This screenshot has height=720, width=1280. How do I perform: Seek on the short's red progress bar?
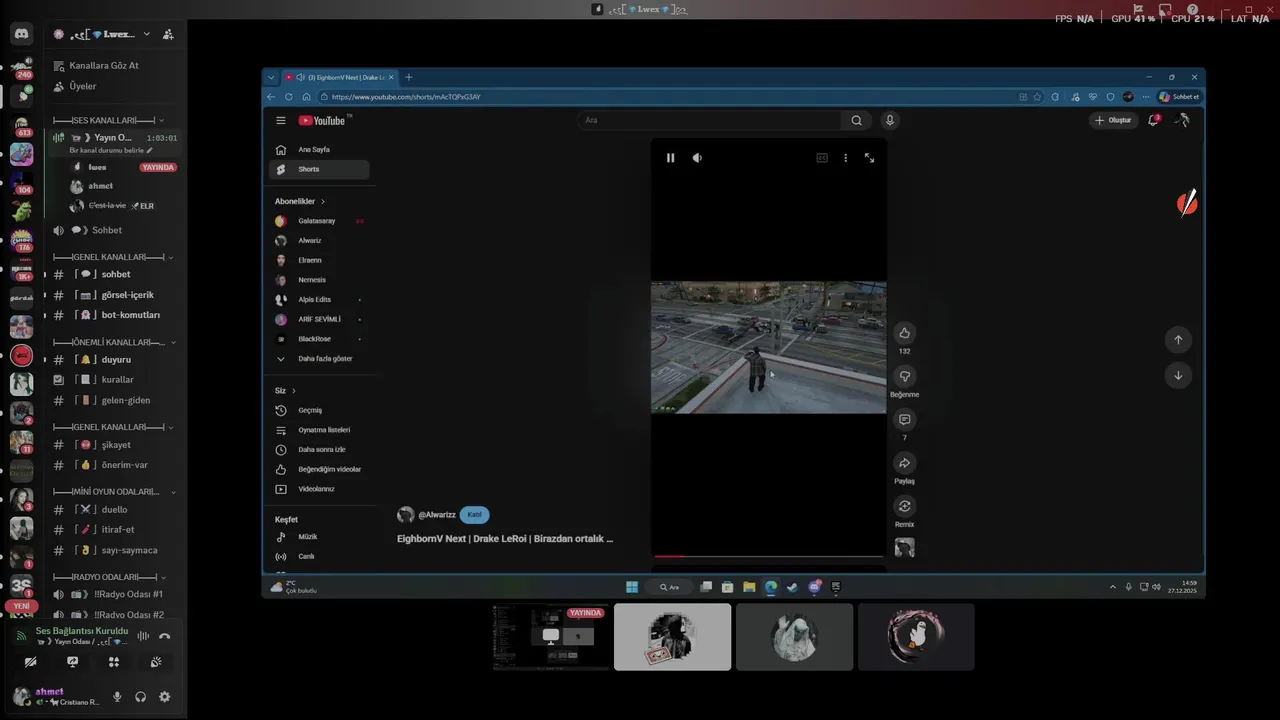point(768,556)
